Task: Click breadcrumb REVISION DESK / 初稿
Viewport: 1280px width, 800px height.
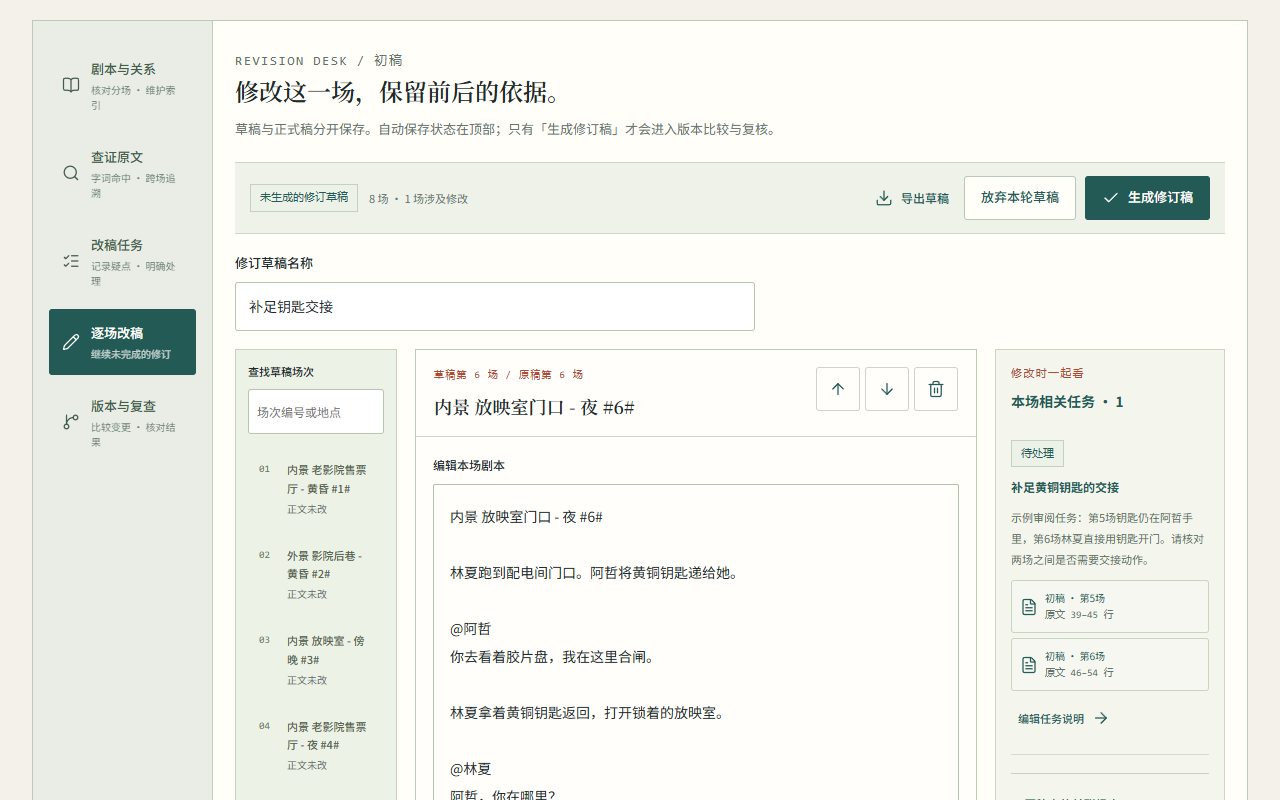Action: click(x=319, y=61)
